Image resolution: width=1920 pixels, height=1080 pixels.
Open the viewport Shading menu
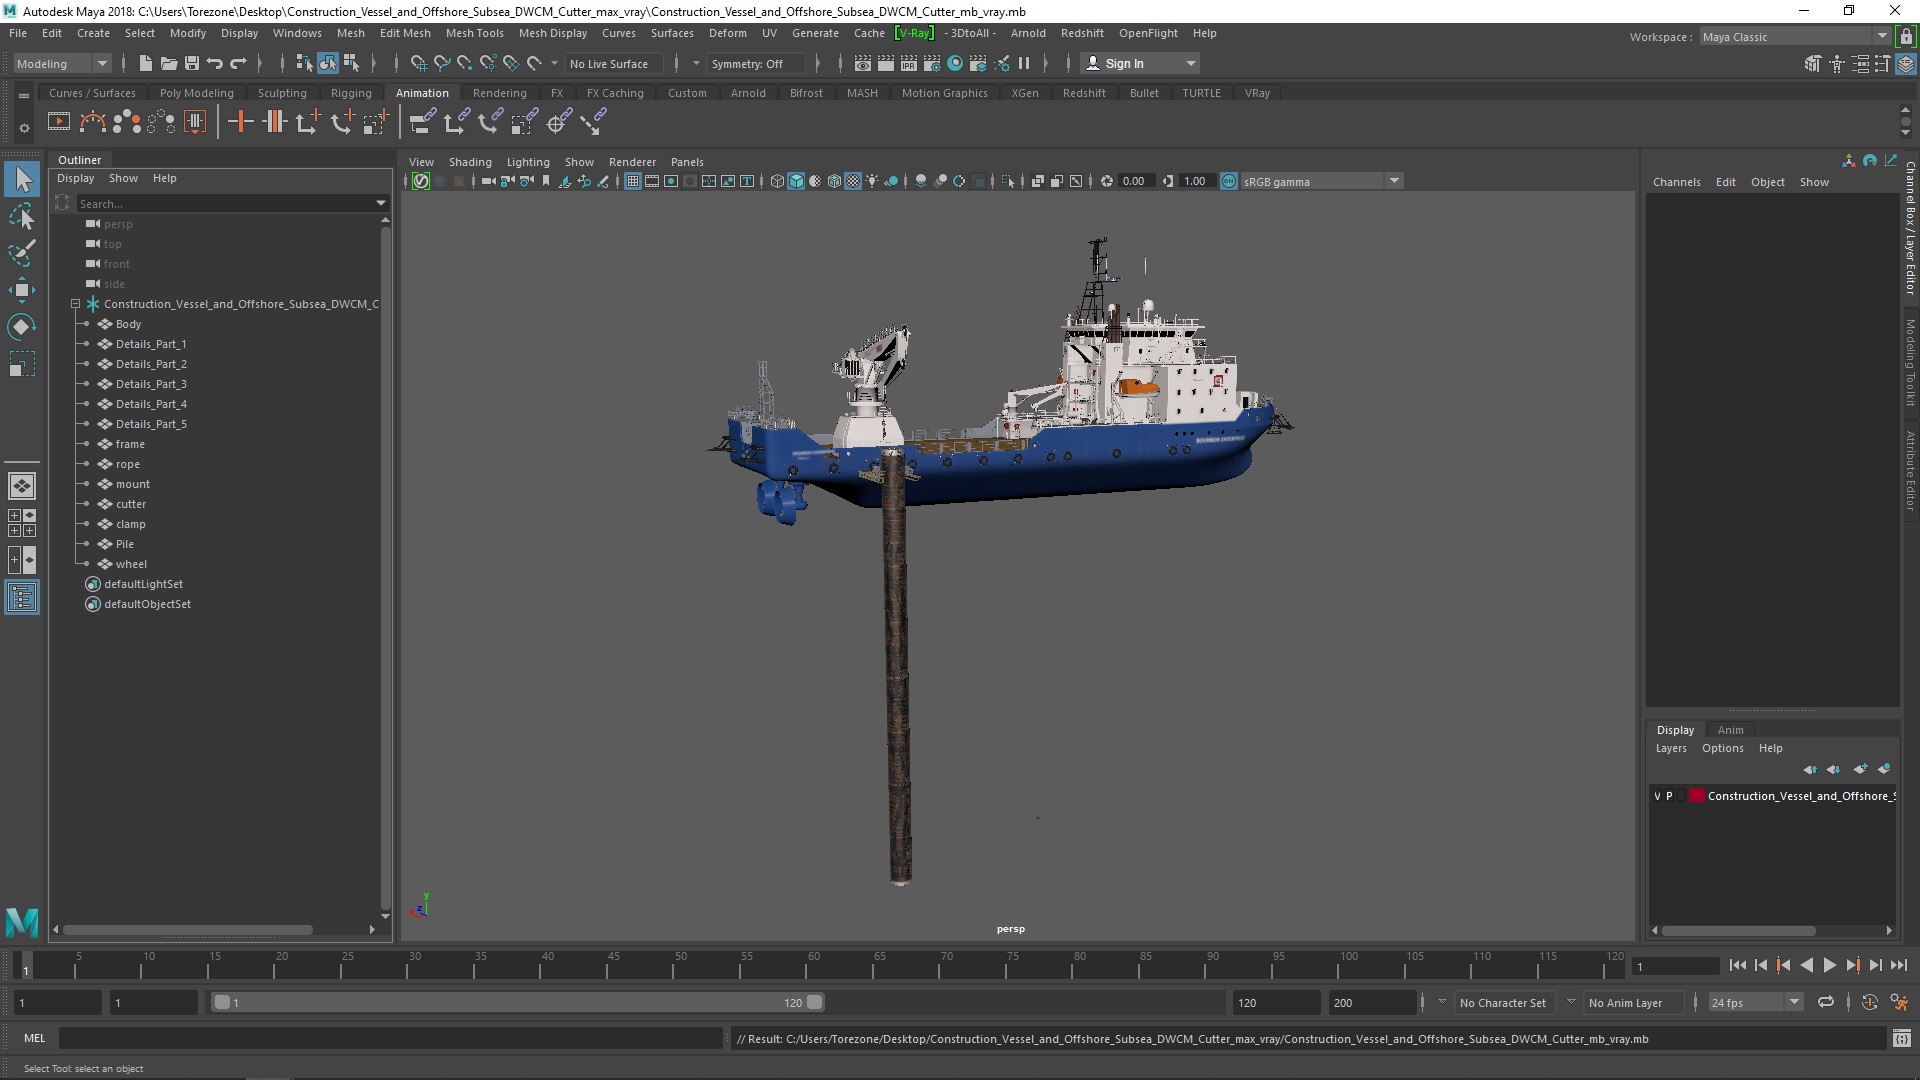click(470, 162)
